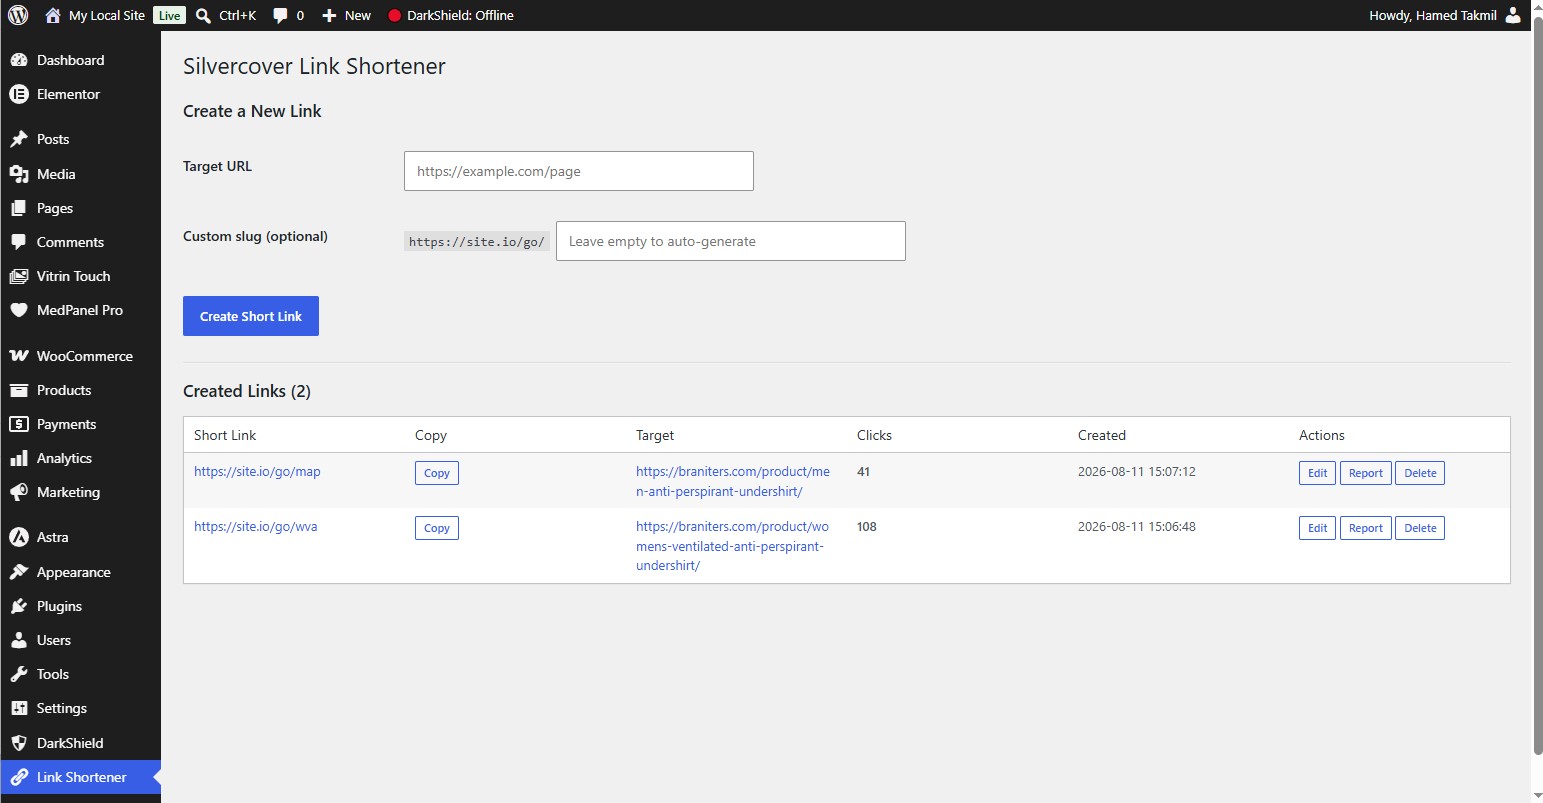
Task: Open Report for site.io/go/map link
Action: 1366,473
